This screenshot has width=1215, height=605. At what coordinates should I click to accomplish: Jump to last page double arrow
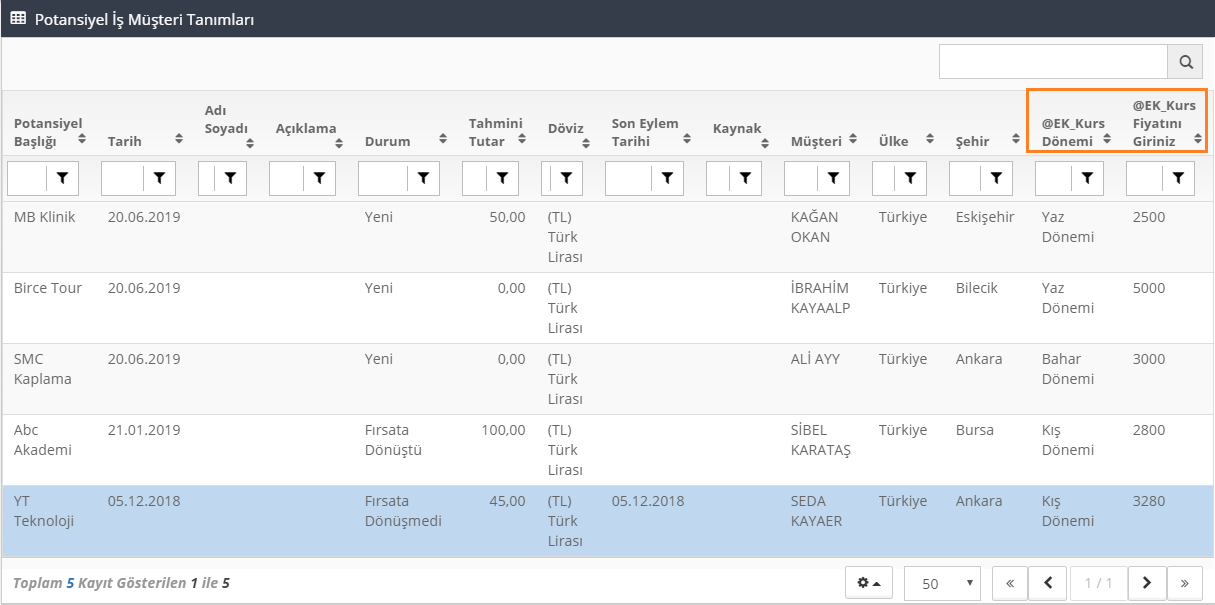pyautogui.click(x=1185, y=583)
